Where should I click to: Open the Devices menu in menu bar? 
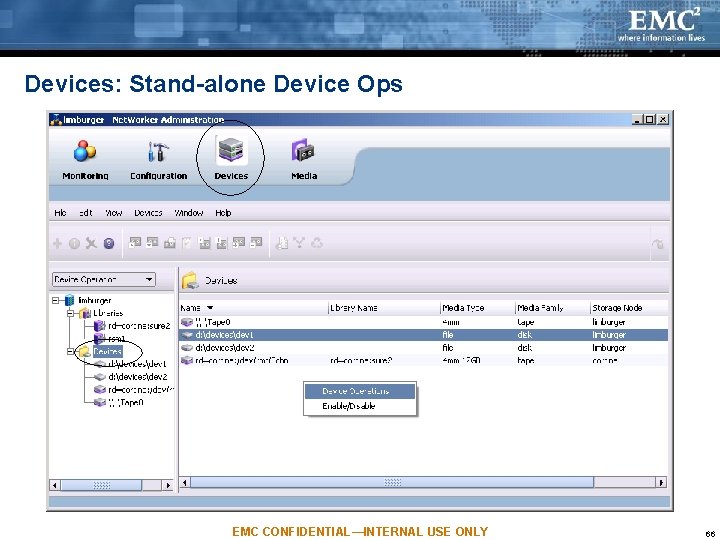click(148, 213)
